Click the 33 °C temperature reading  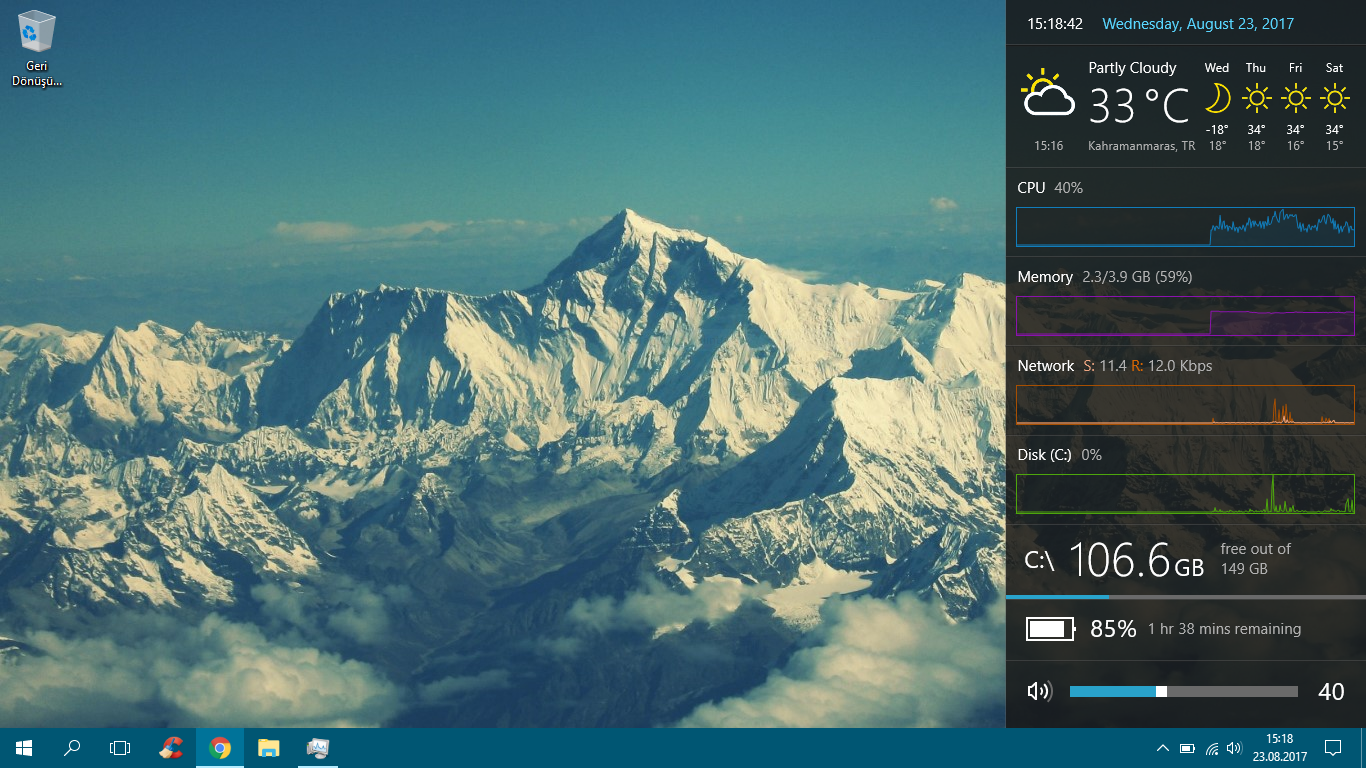click(1139, 106)
